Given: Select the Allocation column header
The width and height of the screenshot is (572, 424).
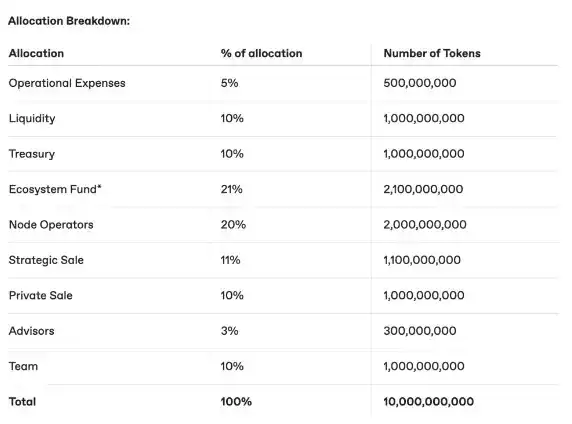Looking at the screenshot, I should coord(36,53).
